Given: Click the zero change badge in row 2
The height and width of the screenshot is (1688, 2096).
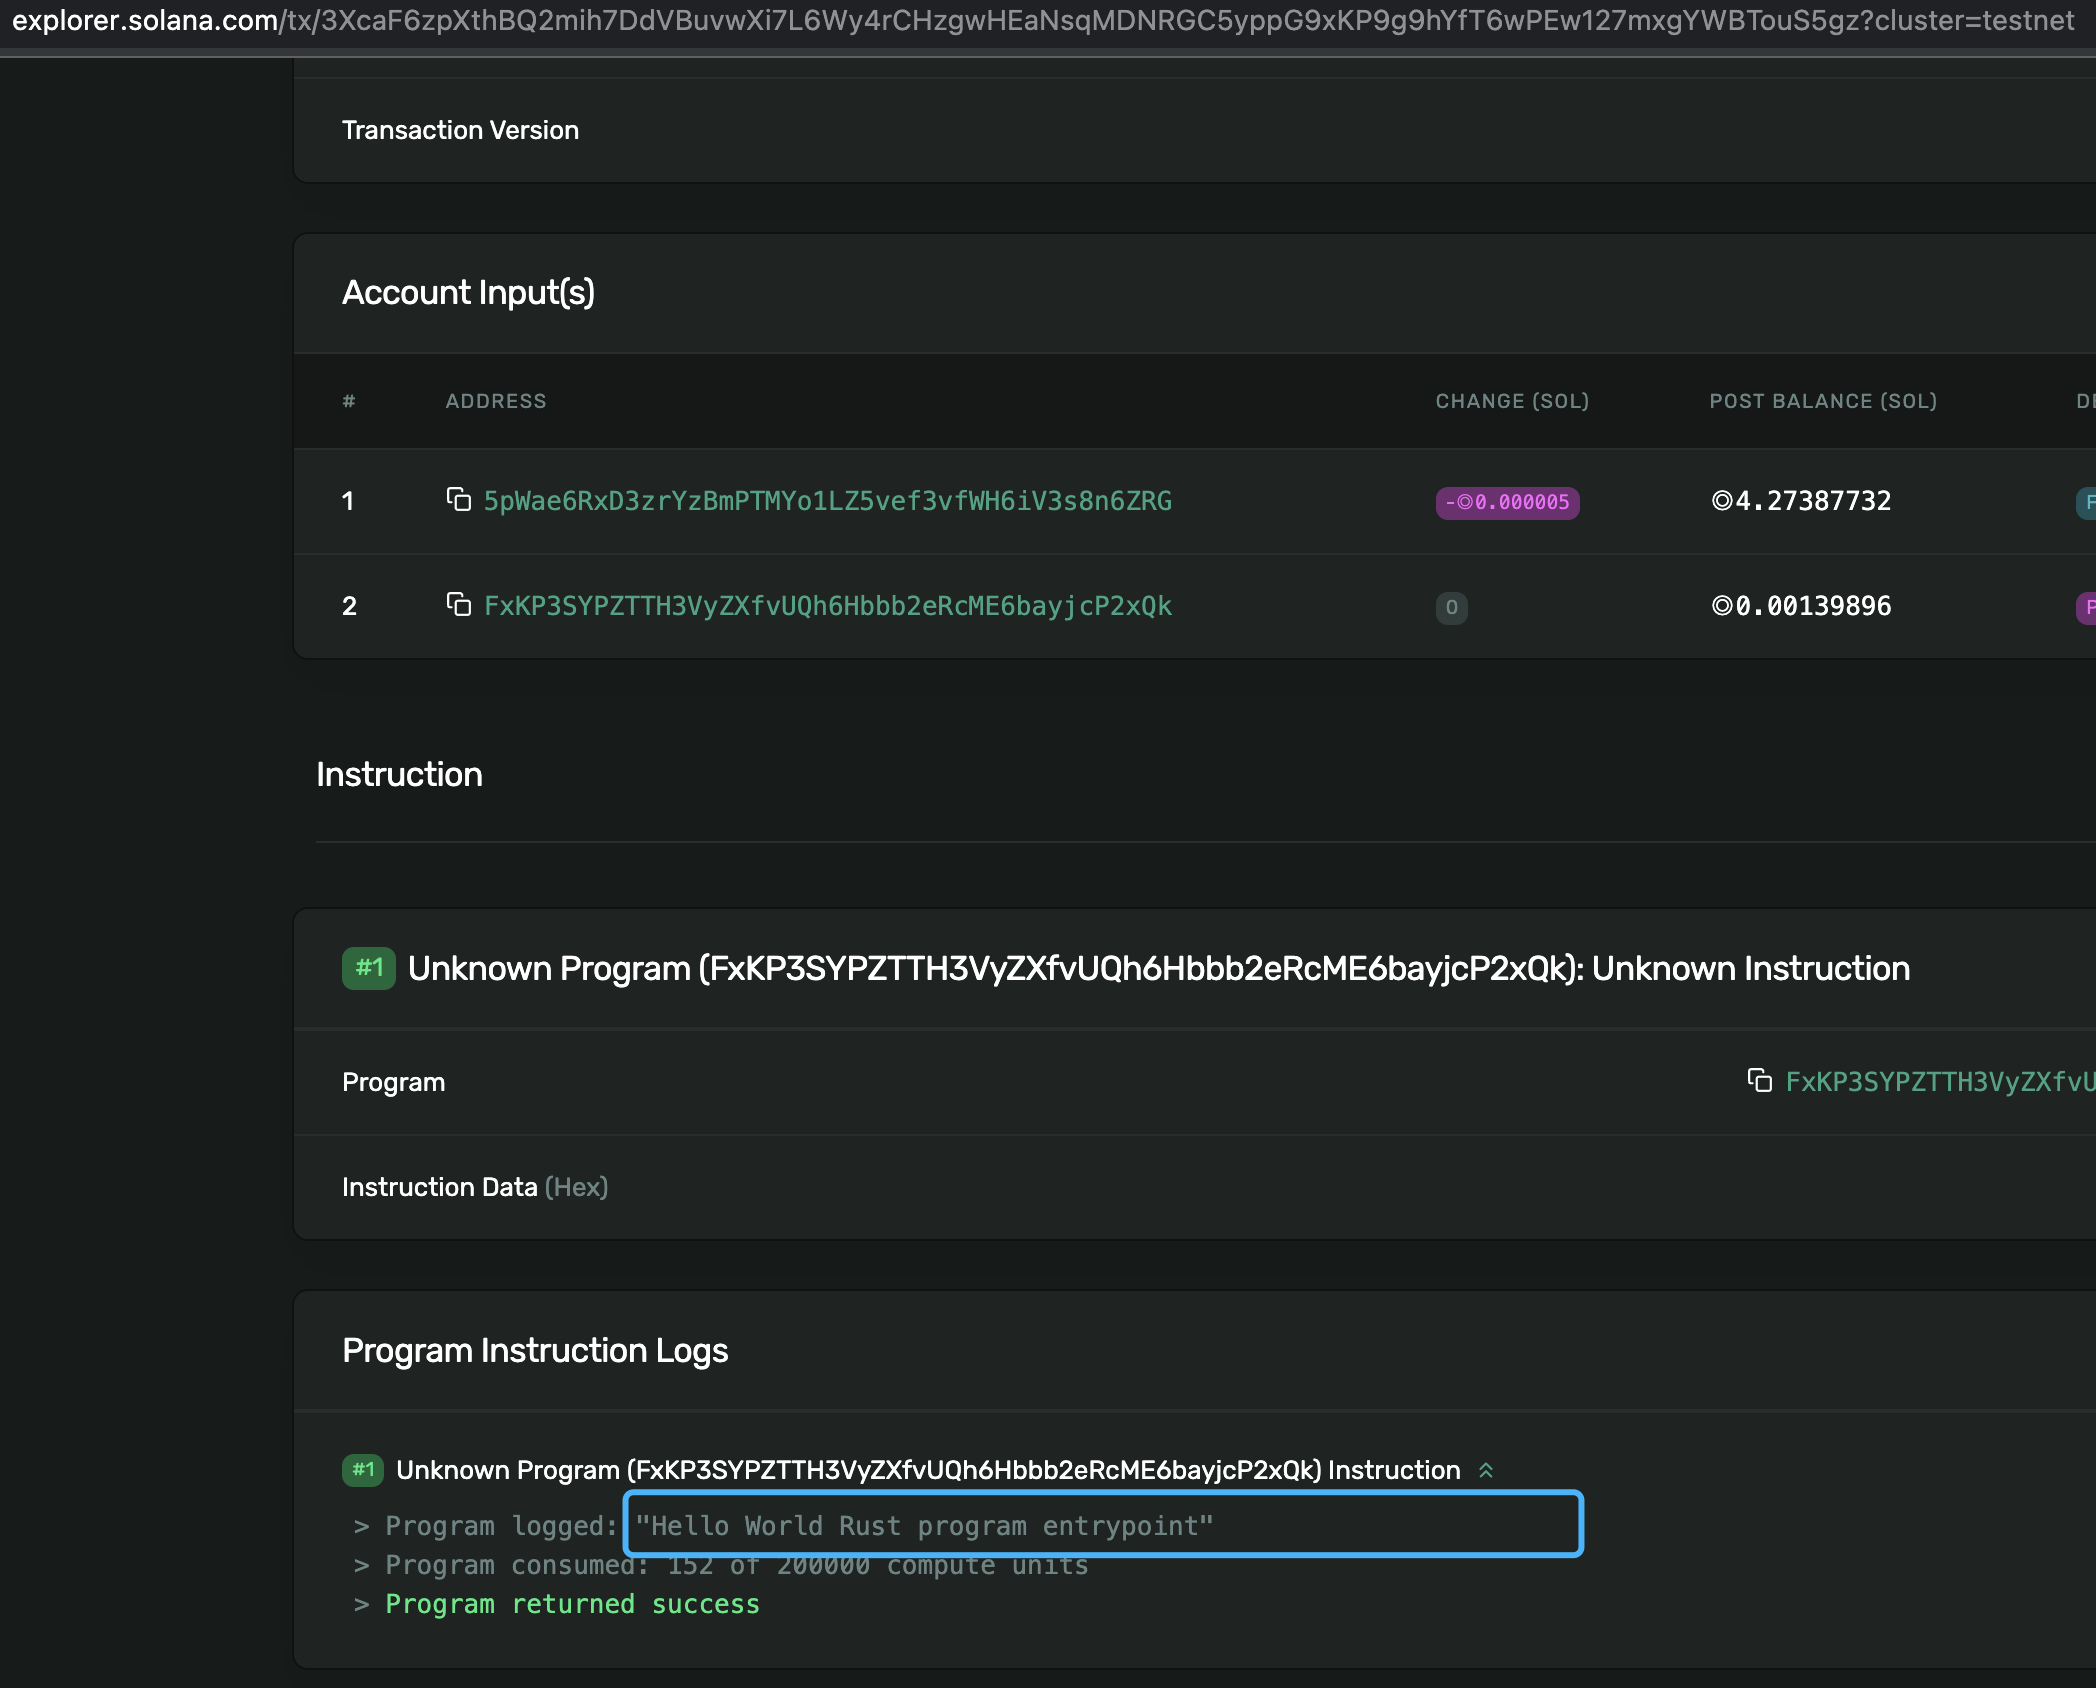Looking at the screenshot, I should point(1451,607).
